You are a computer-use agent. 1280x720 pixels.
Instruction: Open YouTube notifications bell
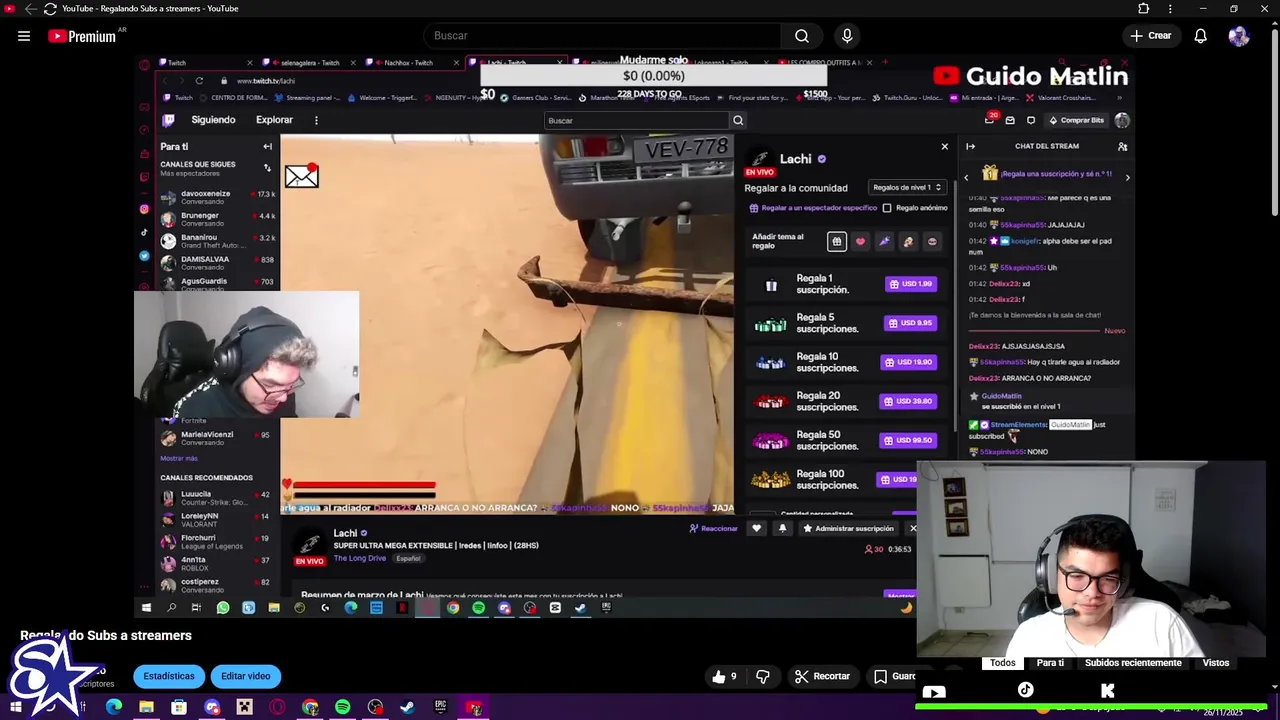1200,36
